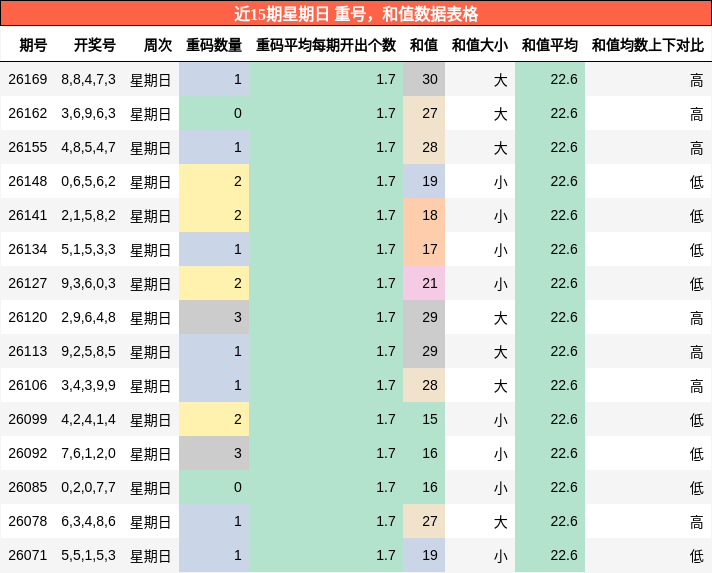Click the sum value 30 cell

(424, 79)
